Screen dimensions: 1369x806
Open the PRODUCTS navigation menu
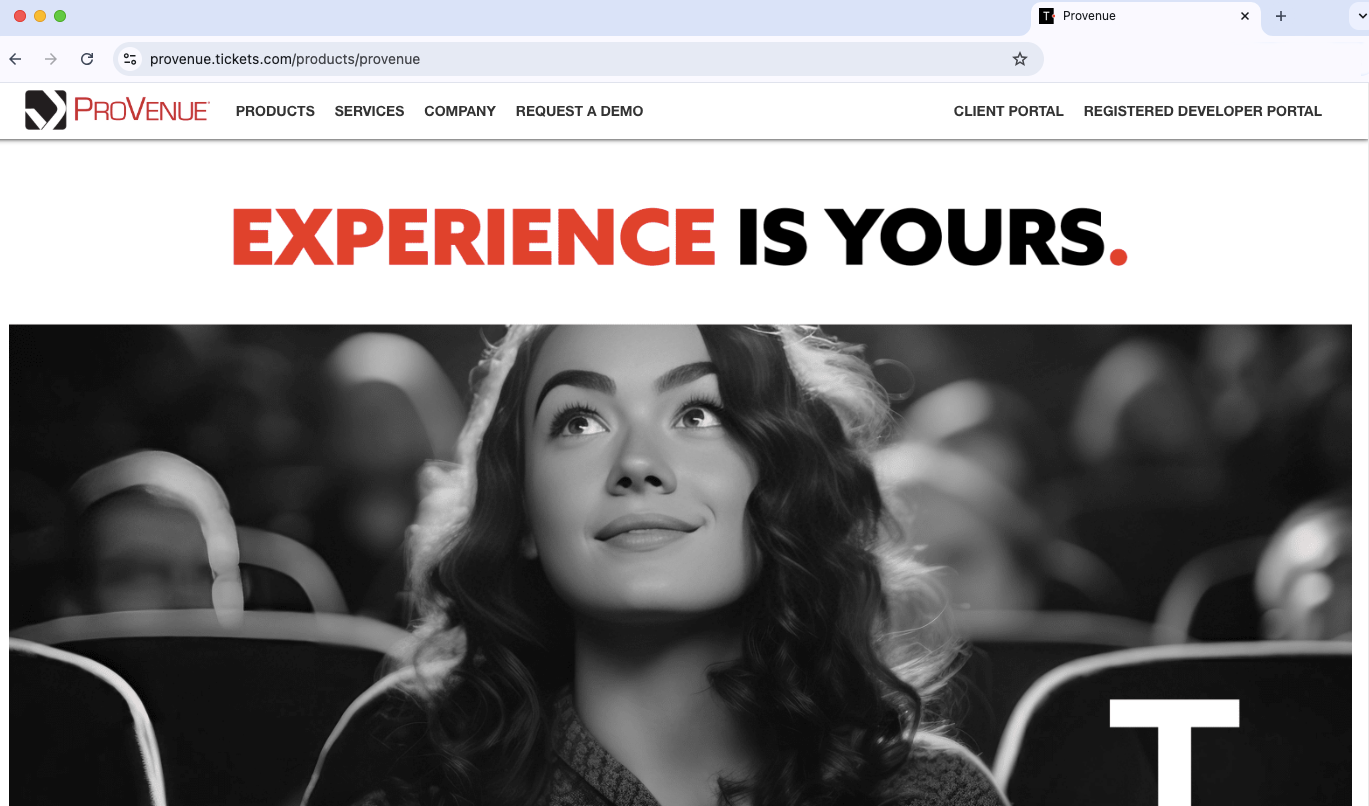pos(275,111)
